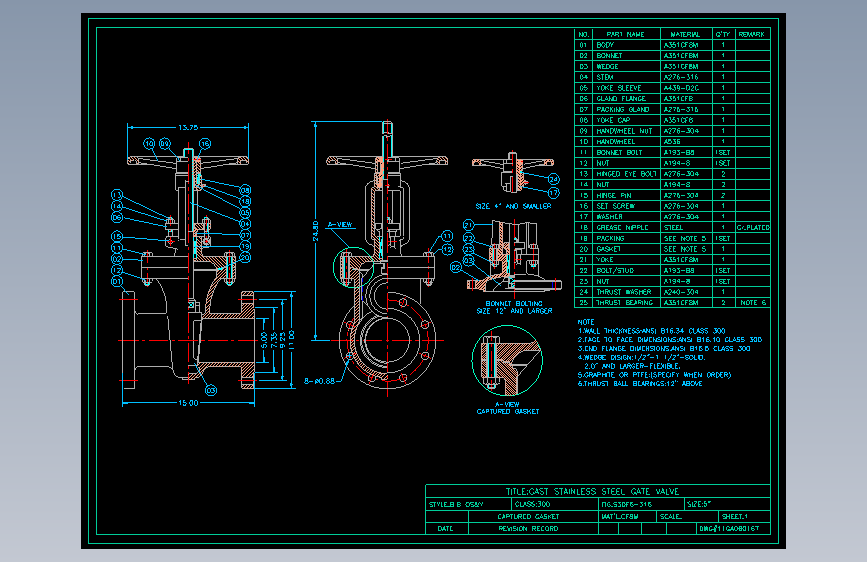Viewport: 867px width, 562px height.
Task: Select note 3 END FLANGE DIMENSIONS line
Action: [664, 348]
